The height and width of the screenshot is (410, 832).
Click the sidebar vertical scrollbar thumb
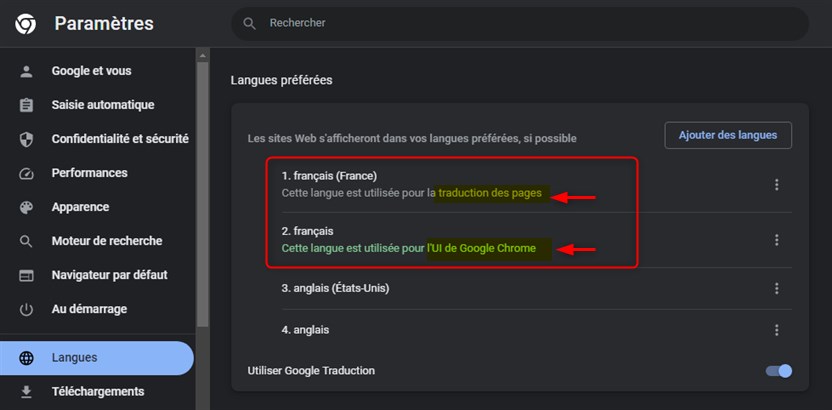click(202, 194)
